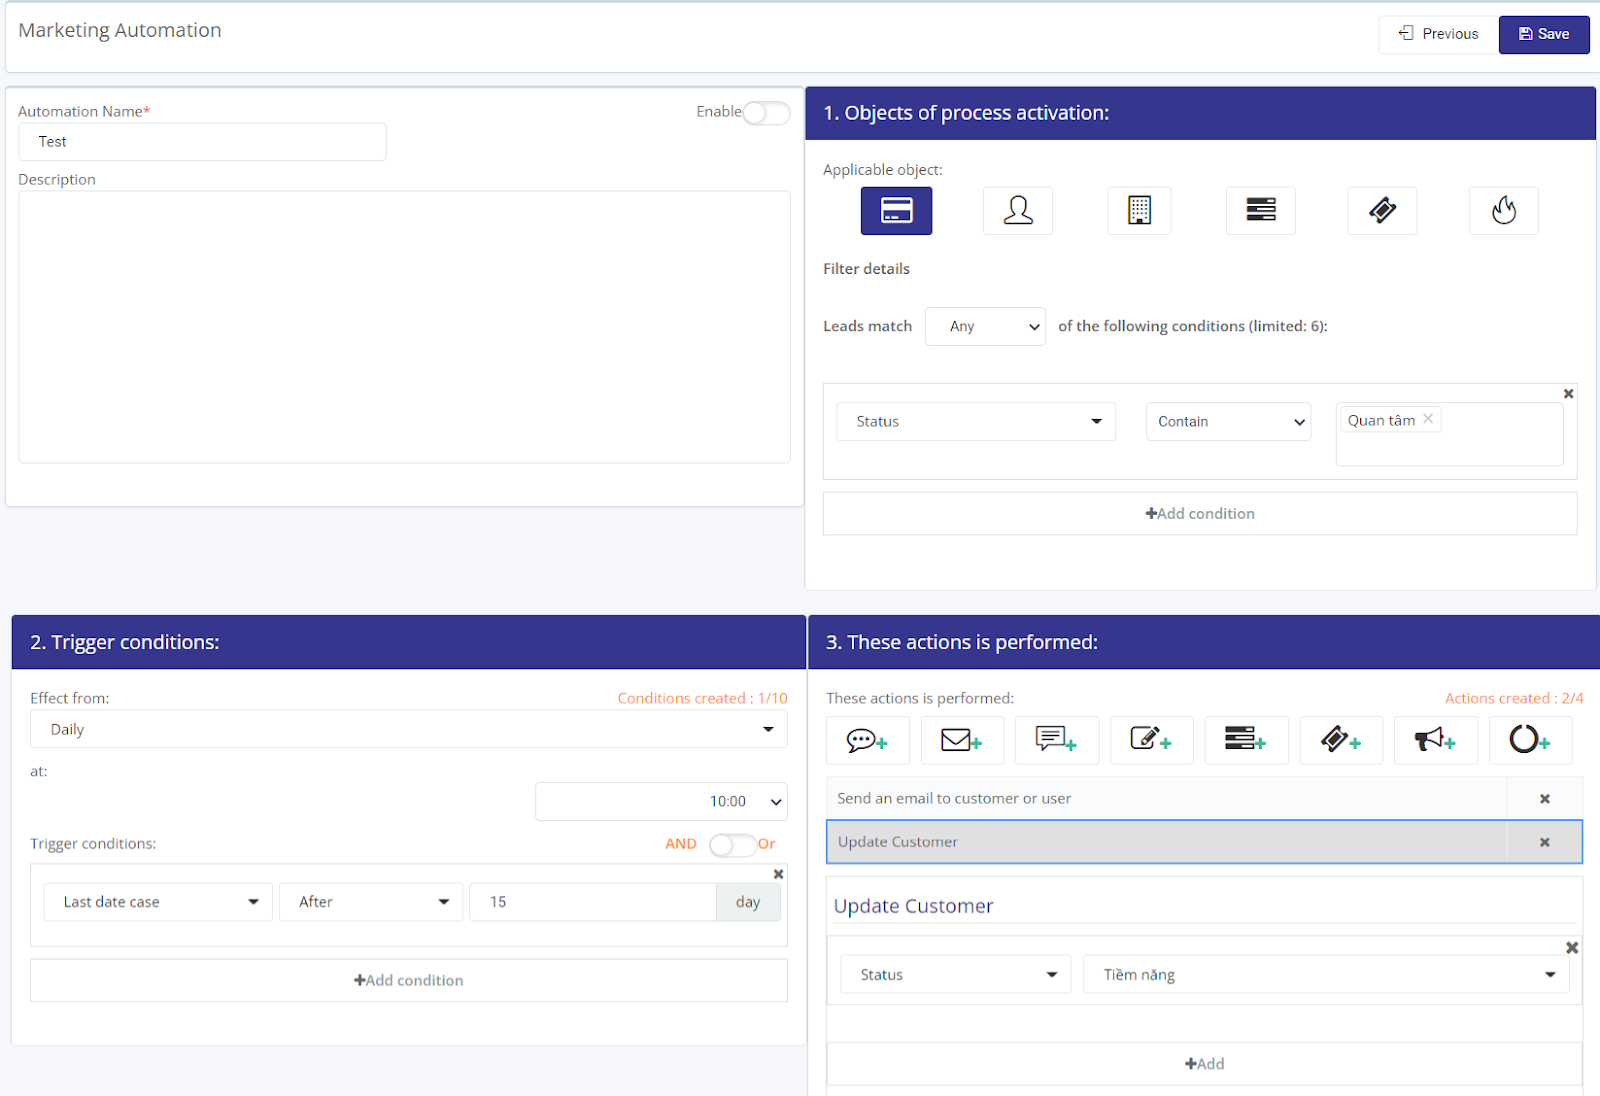Delete the Status Tiềm năng update field
This screenshot has width=1600, height=1096.
click(1572, 948)
